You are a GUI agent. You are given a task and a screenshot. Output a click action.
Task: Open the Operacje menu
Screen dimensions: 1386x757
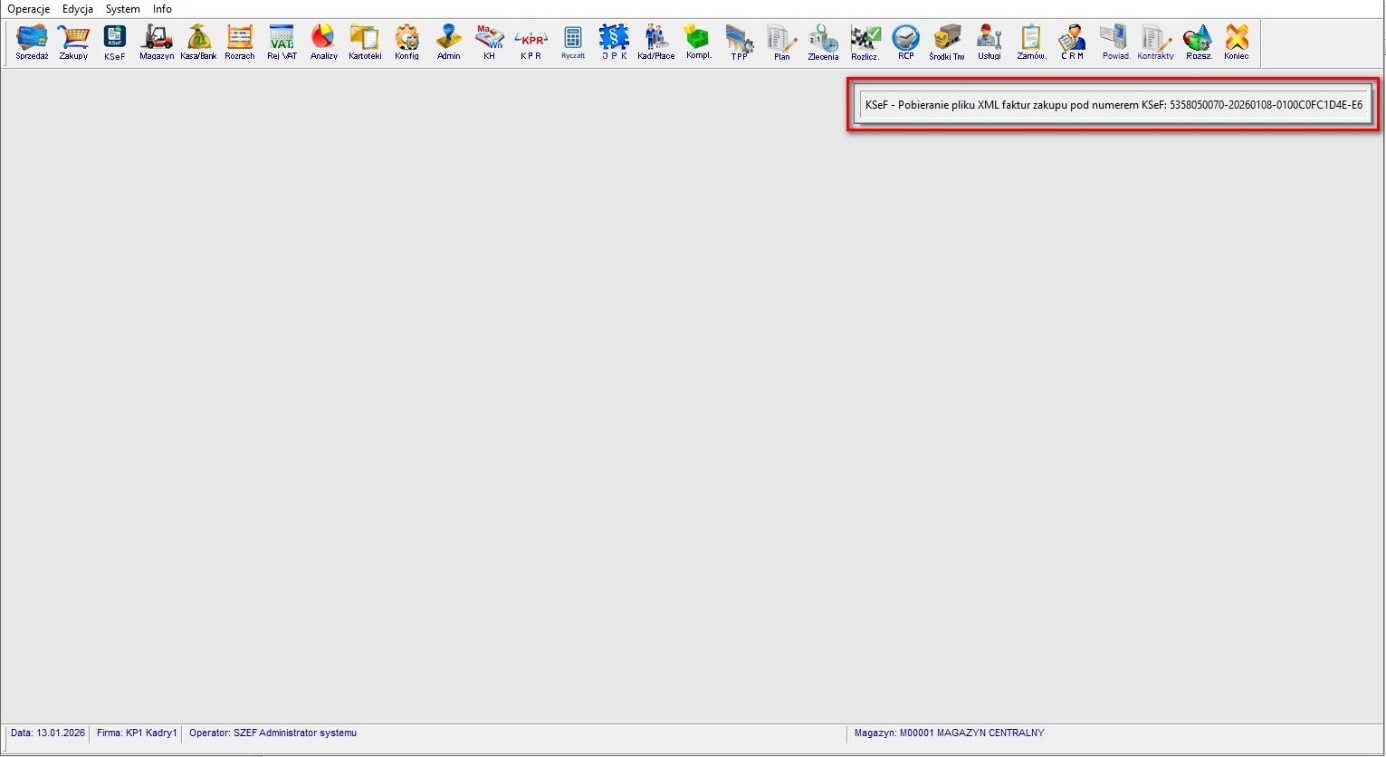point(28,9)
